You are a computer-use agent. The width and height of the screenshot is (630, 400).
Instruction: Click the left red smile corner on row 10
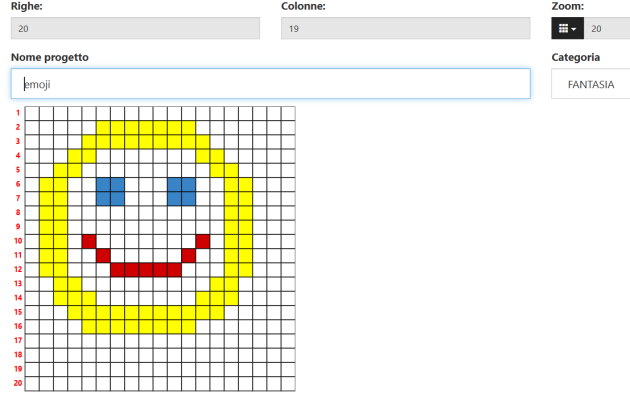tap(89, 241)
